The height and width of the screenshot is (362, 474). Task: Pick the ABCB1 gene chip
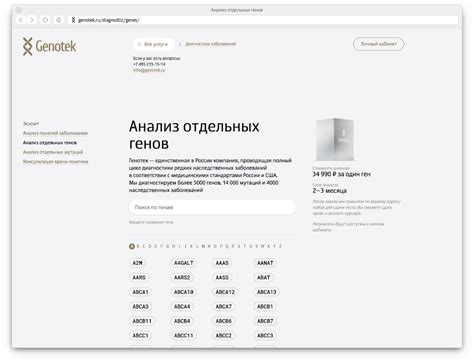(265, 306)
